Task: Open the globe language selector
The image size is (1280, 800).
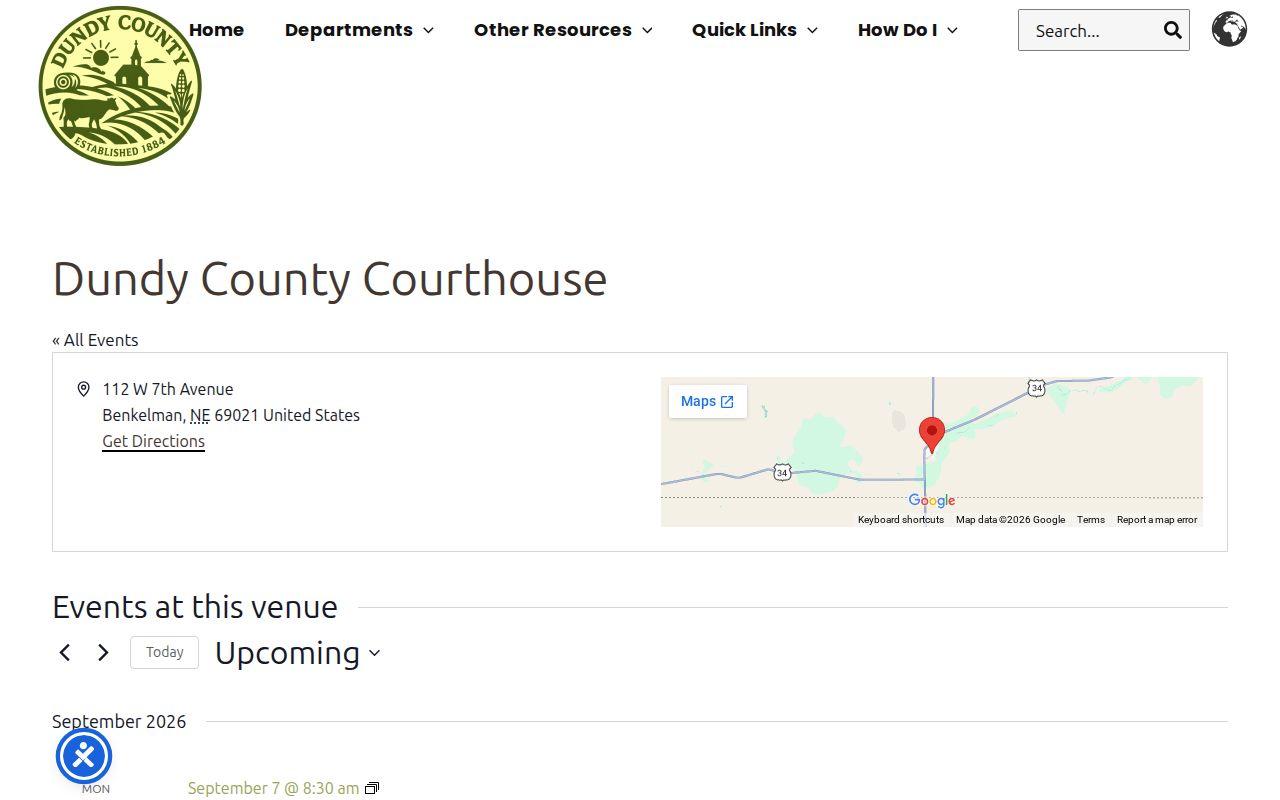Action: coord(1229,29)
